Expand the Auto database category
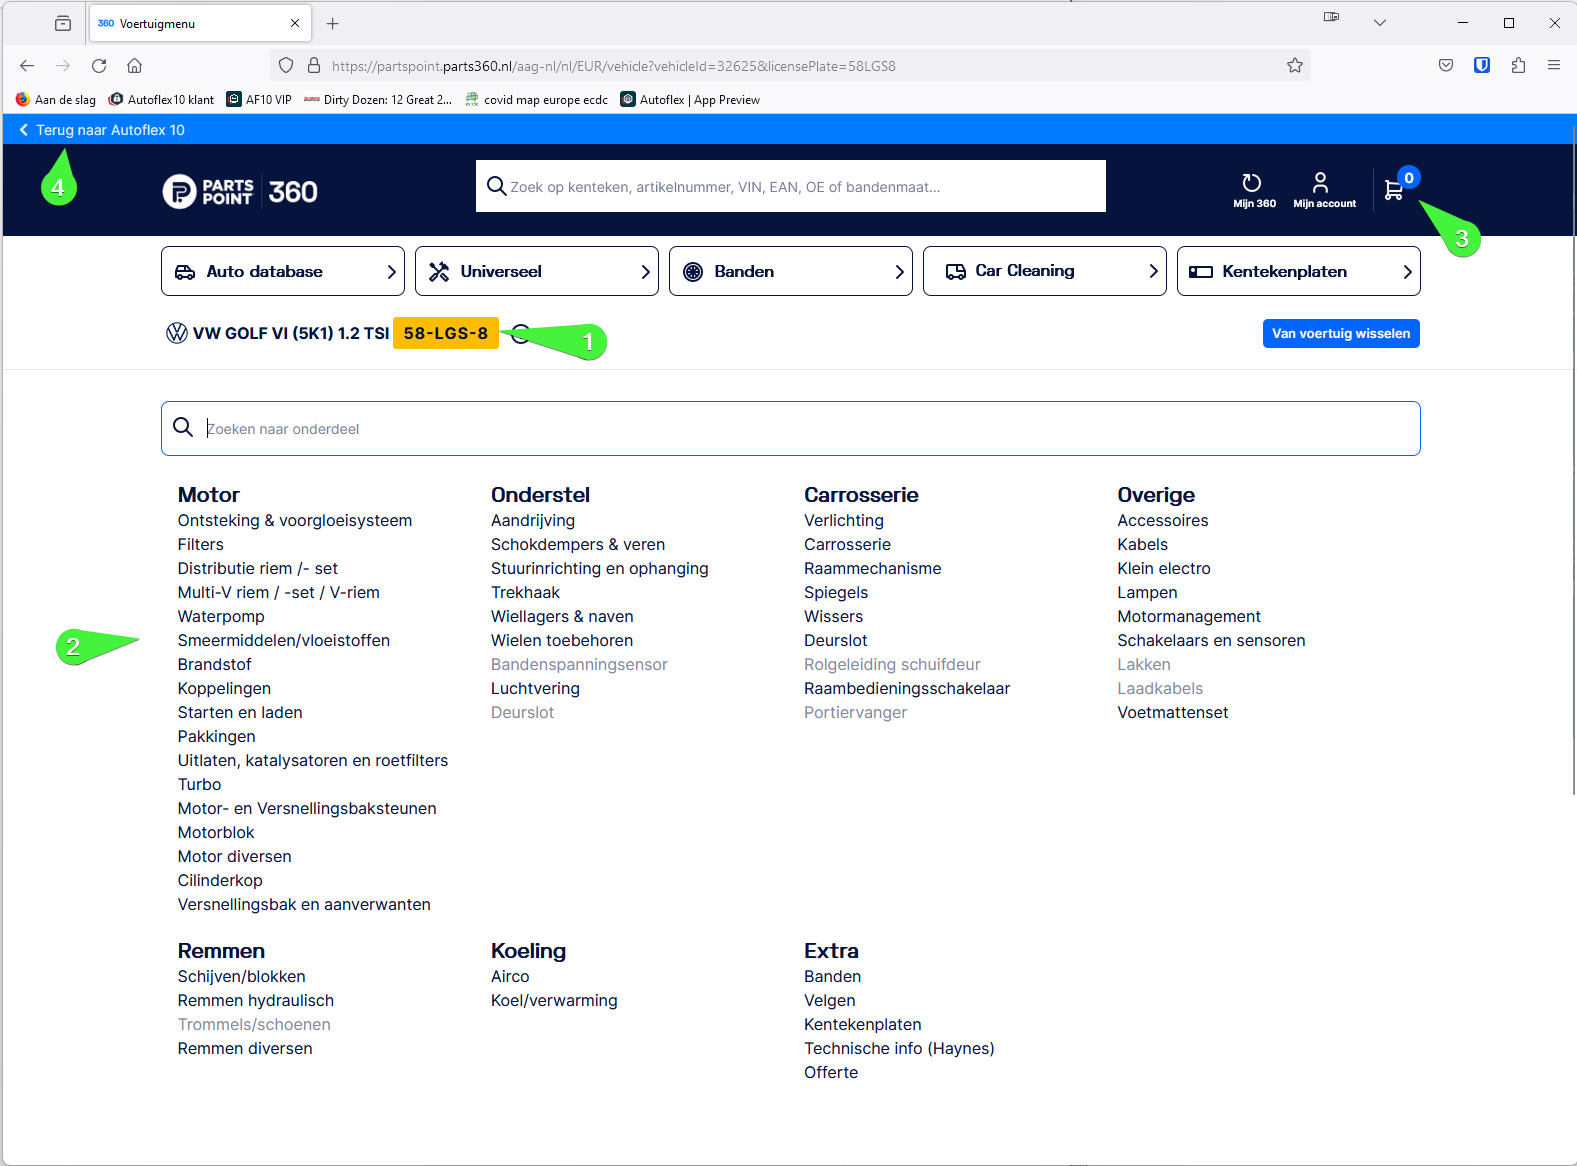1577x1166 pixels. point(282,271)
